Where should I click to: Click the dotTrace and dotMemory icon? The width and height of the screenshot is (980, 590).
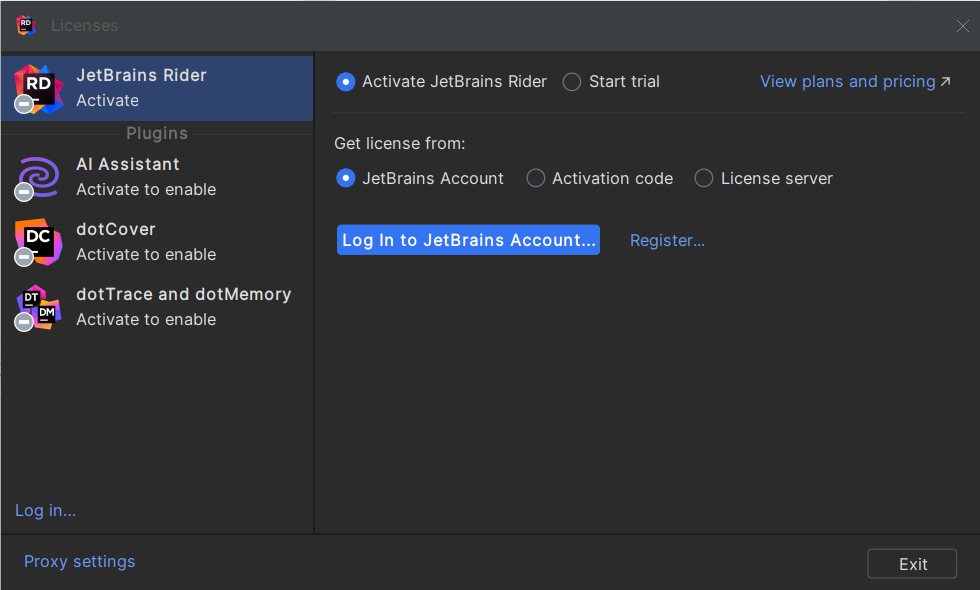pos(39,308)
